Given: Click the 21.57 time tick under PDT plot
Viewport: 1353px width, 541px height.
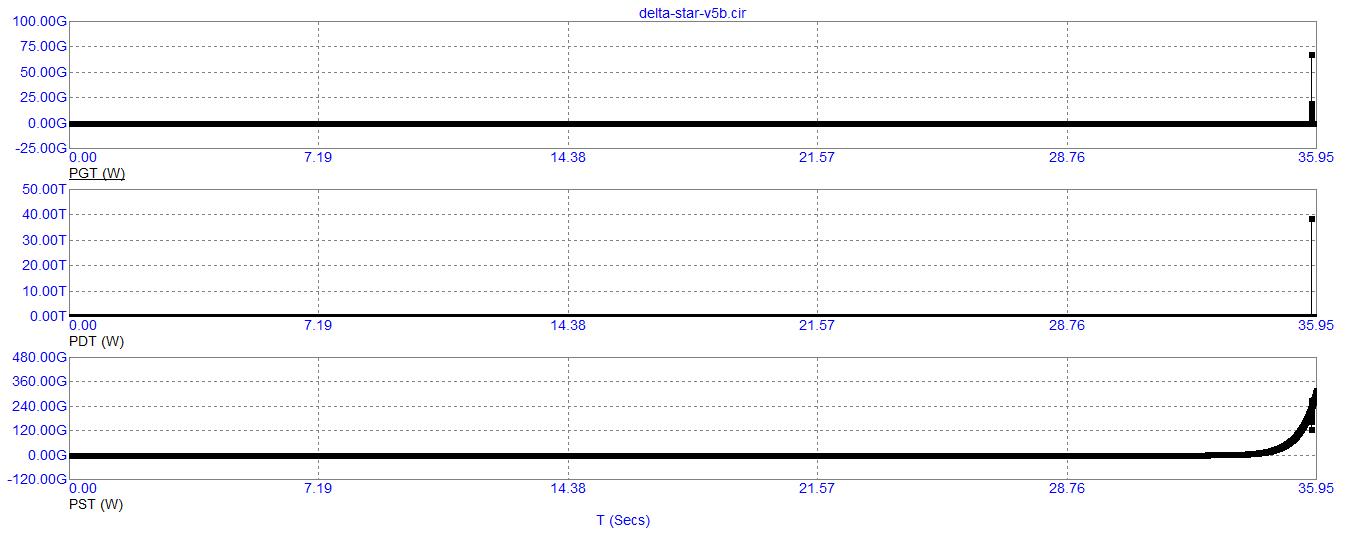Looking at the screenshot, I should pyautogui.click(x=816, y=325).
